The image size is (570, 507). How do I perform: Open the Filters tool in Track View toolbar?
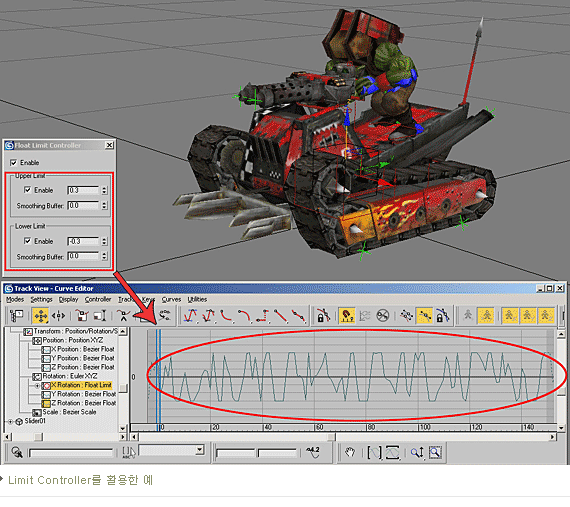tap(17, 315)
